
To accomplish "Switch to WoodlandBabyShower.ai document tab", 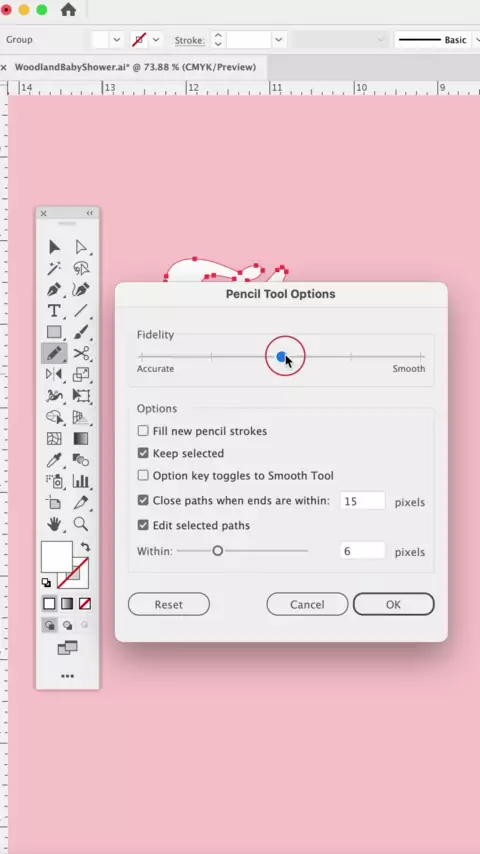I will click(135, 67).
